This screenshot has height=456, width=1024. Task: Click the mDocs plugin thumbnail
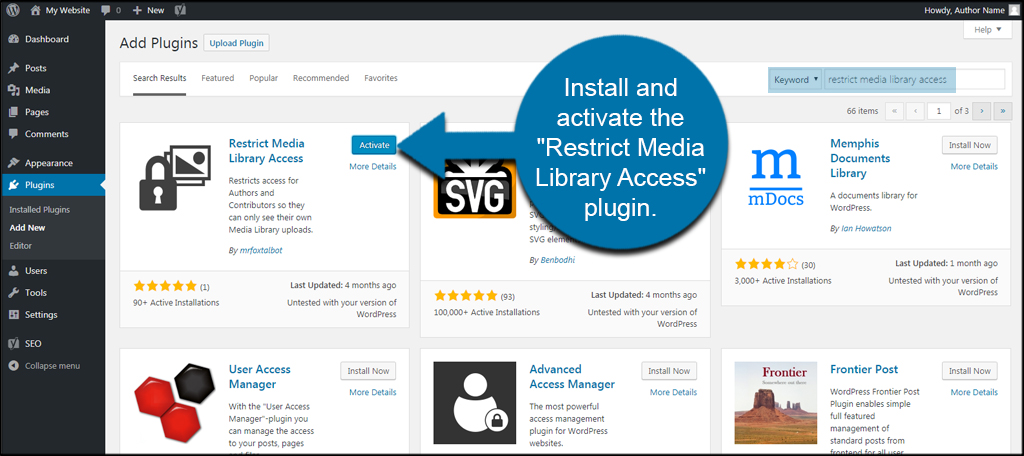pyautogui.click(x=775, y=177)
